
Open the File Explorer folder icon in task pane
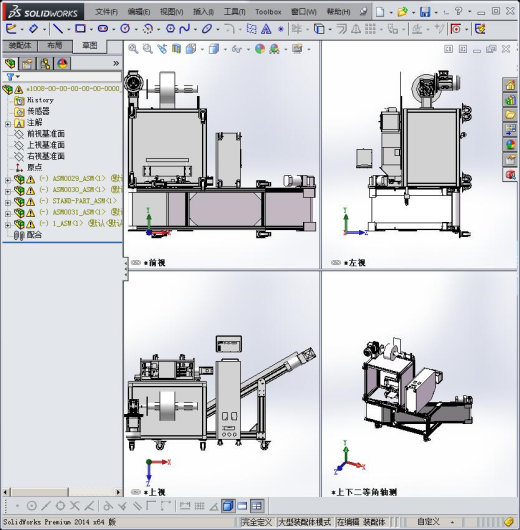point(510,114)
